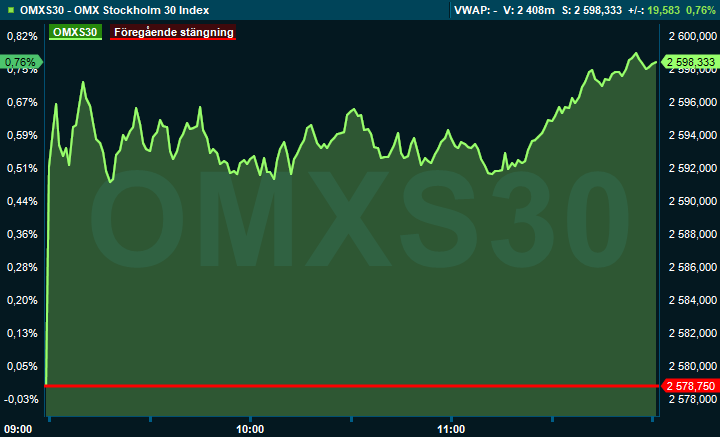
Task: Click the 2 600,000 right axis label
Action: pyautogui.click(x=691, y=36)
